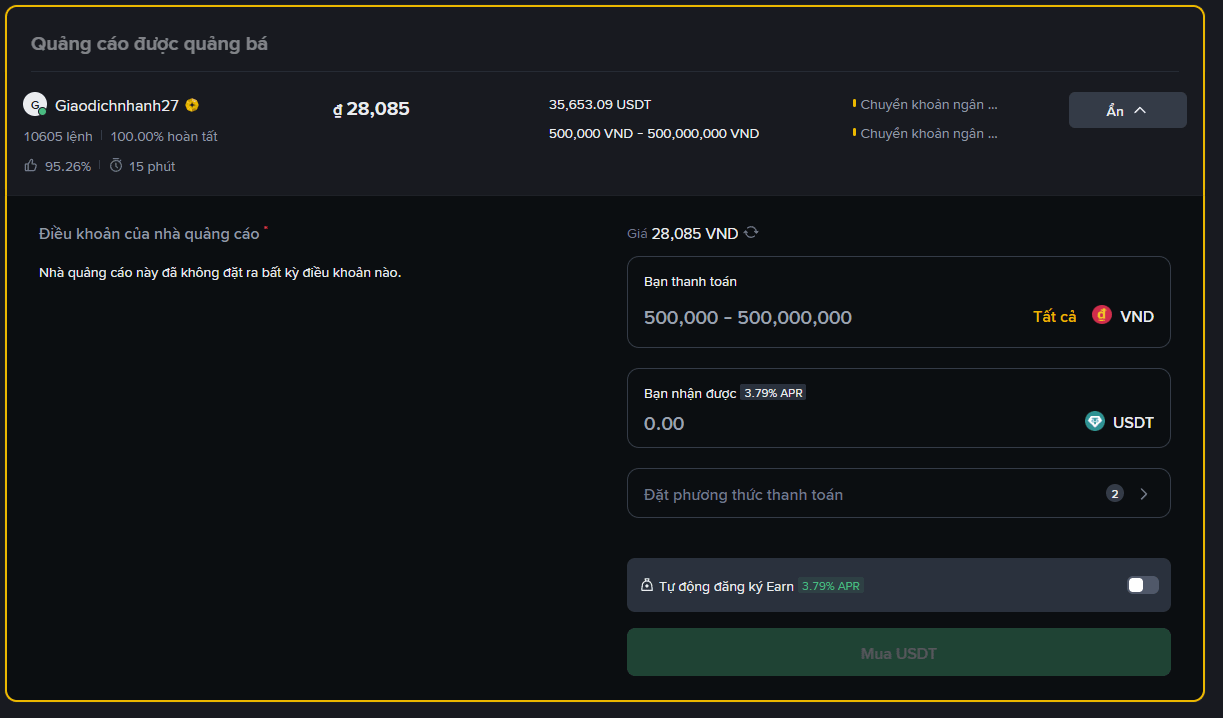Click Tất cả to fill the maximum amount
Viewport: 1223px width, 718px height.
1054,317
